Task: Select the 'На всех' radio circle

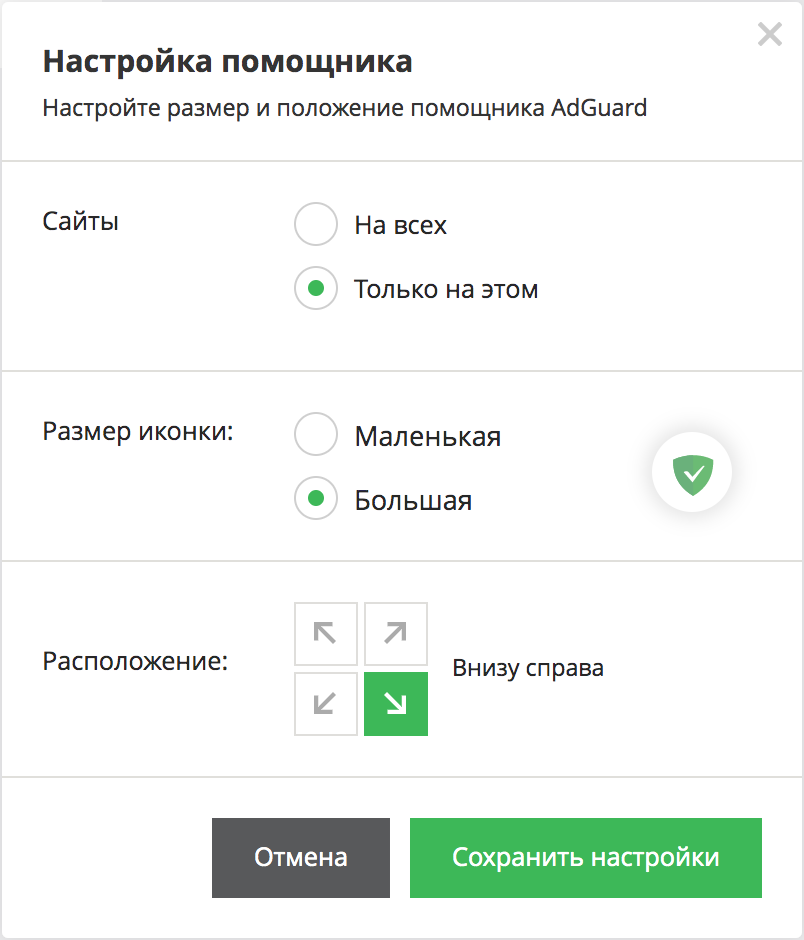Action: (x=316, y=224)
